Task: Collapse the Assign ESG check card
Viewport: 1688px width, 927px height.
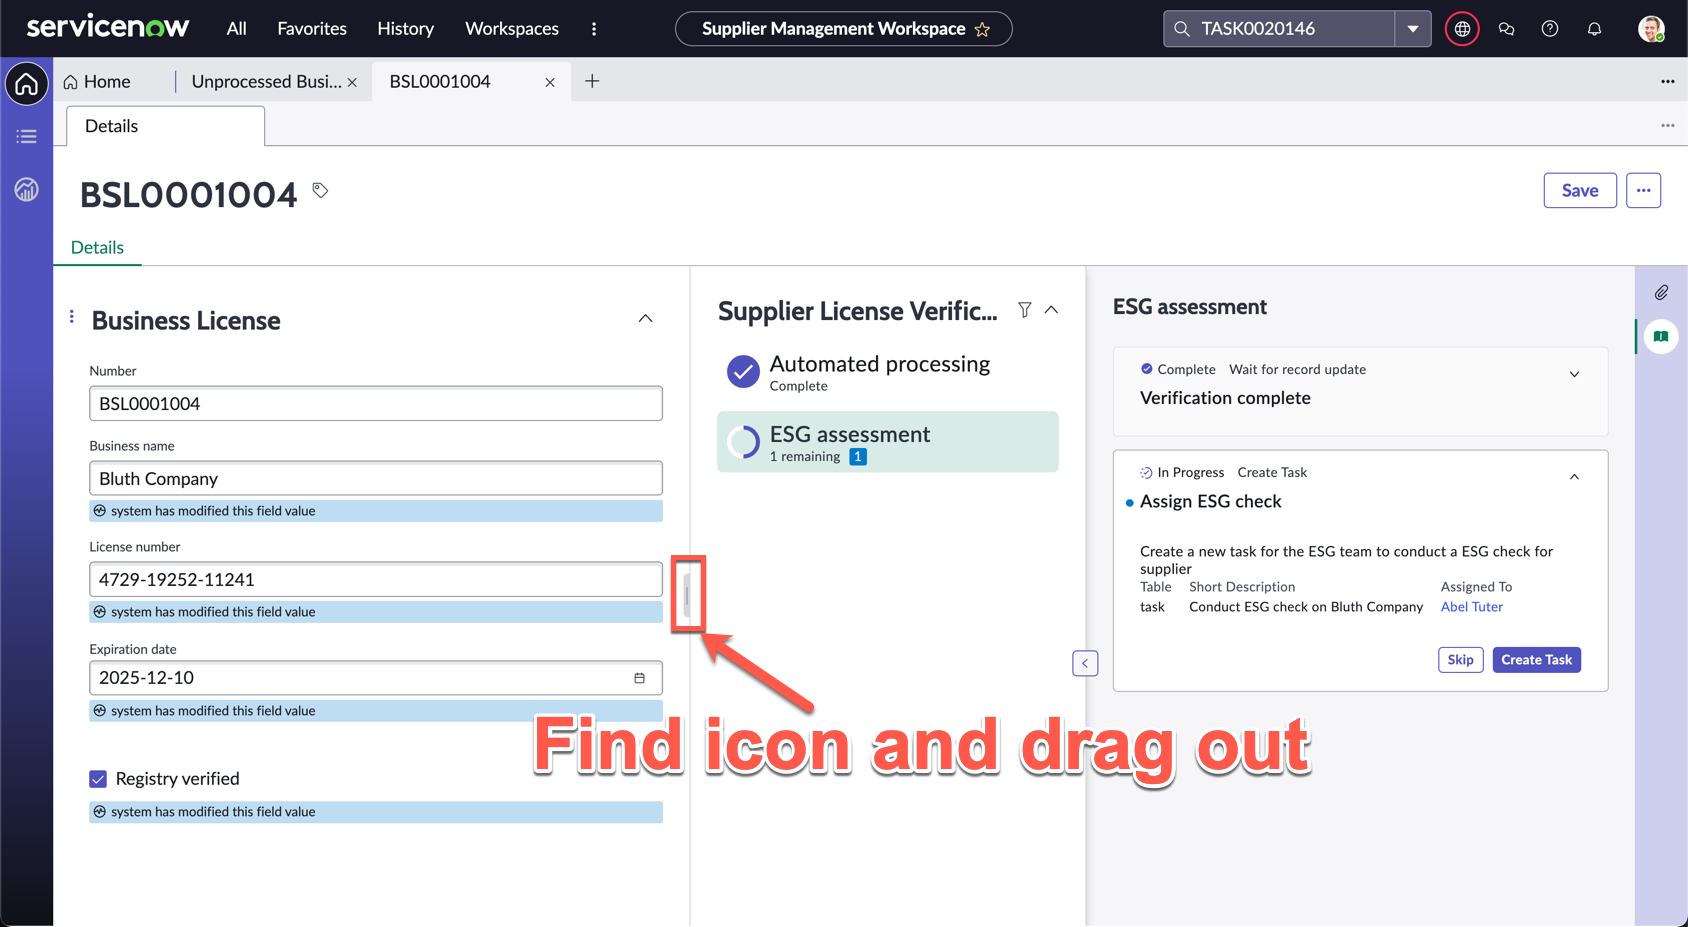Action: coord(1574,477)
